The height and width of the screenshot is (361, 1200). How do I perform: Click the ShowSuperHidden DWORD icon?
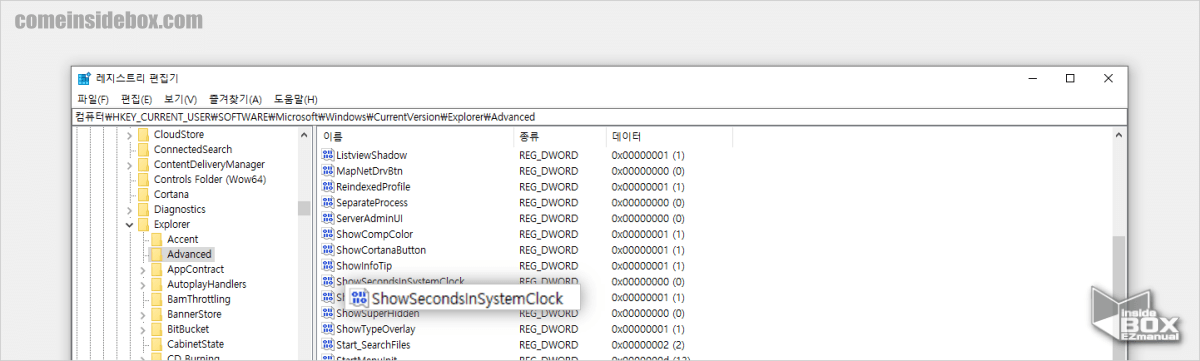coord(328,313)
